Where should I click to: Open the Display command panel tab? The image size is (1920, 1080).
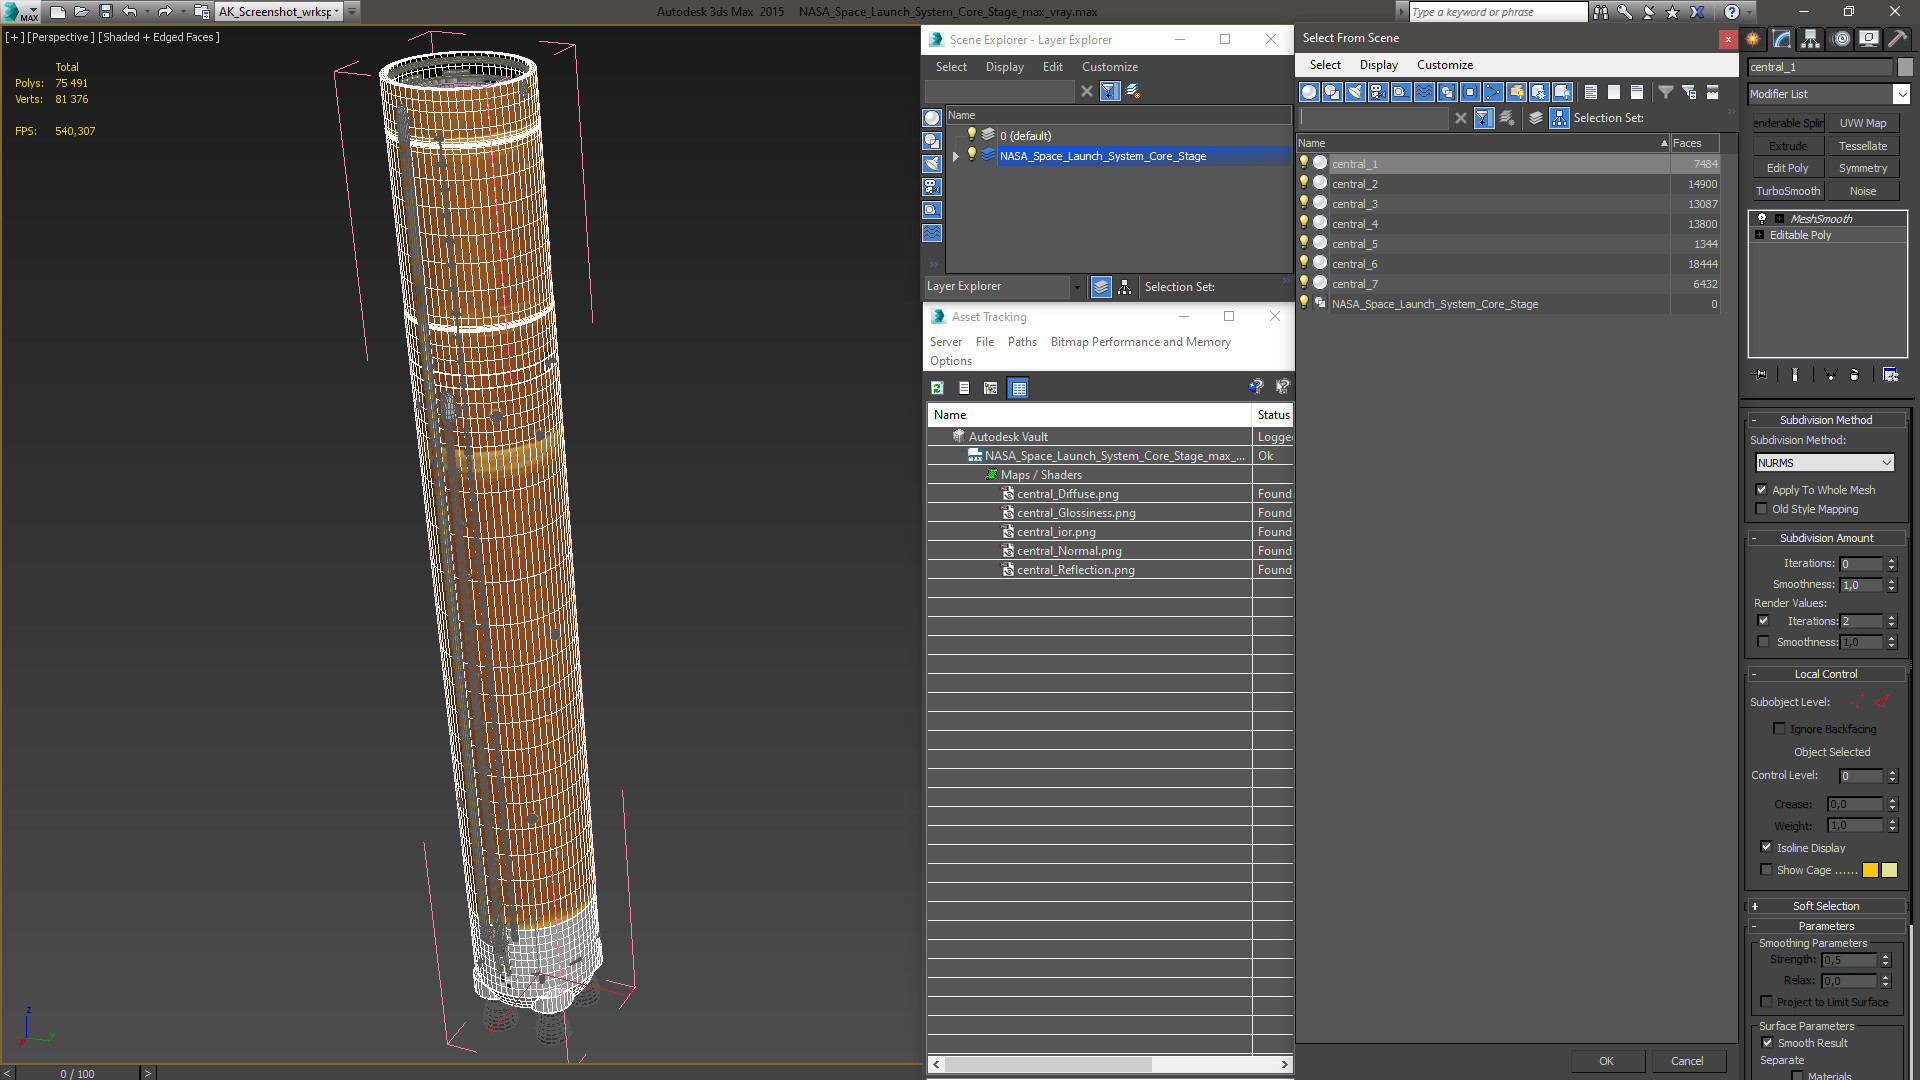[1869, 39]
